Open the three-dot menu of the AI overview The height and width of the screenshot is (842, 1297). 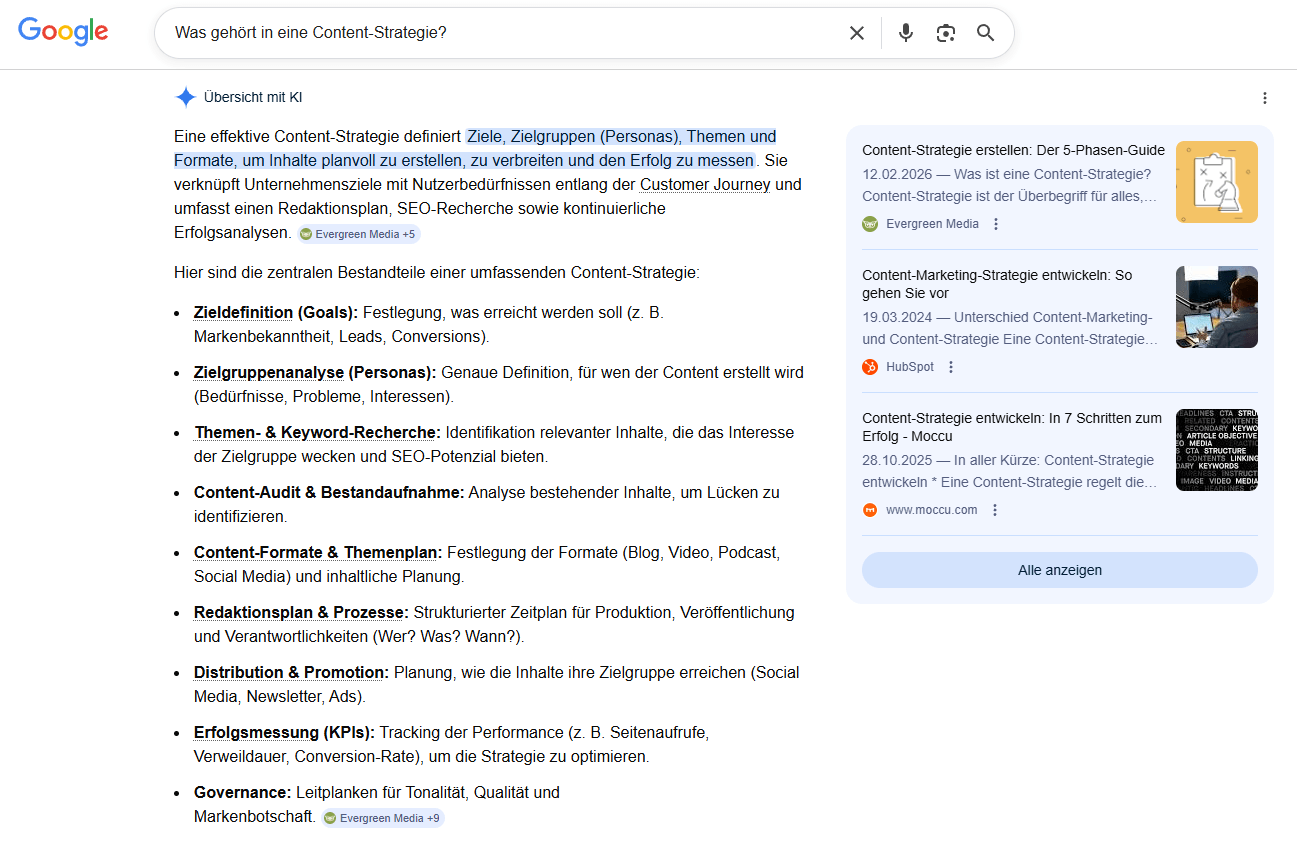pos(1265,97)
